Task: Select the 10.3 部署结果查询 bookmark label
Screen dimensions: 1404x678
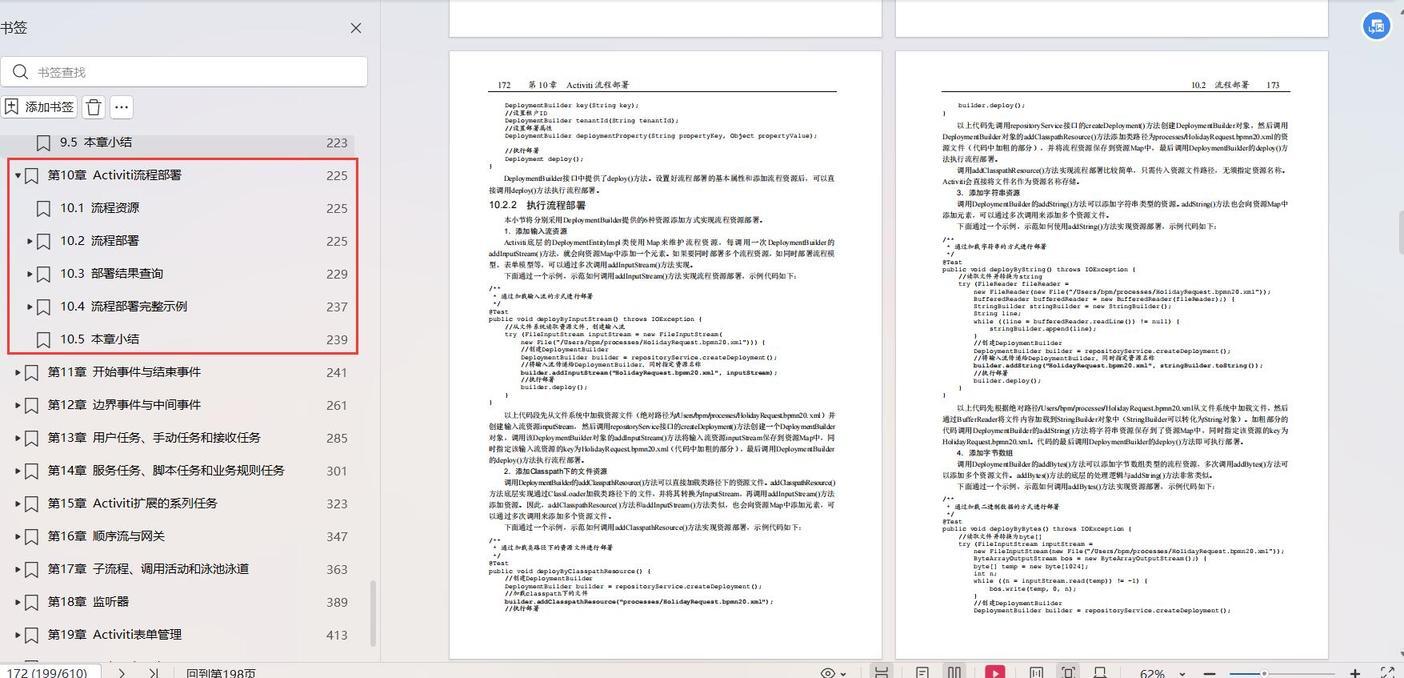Action: (111, 274)
